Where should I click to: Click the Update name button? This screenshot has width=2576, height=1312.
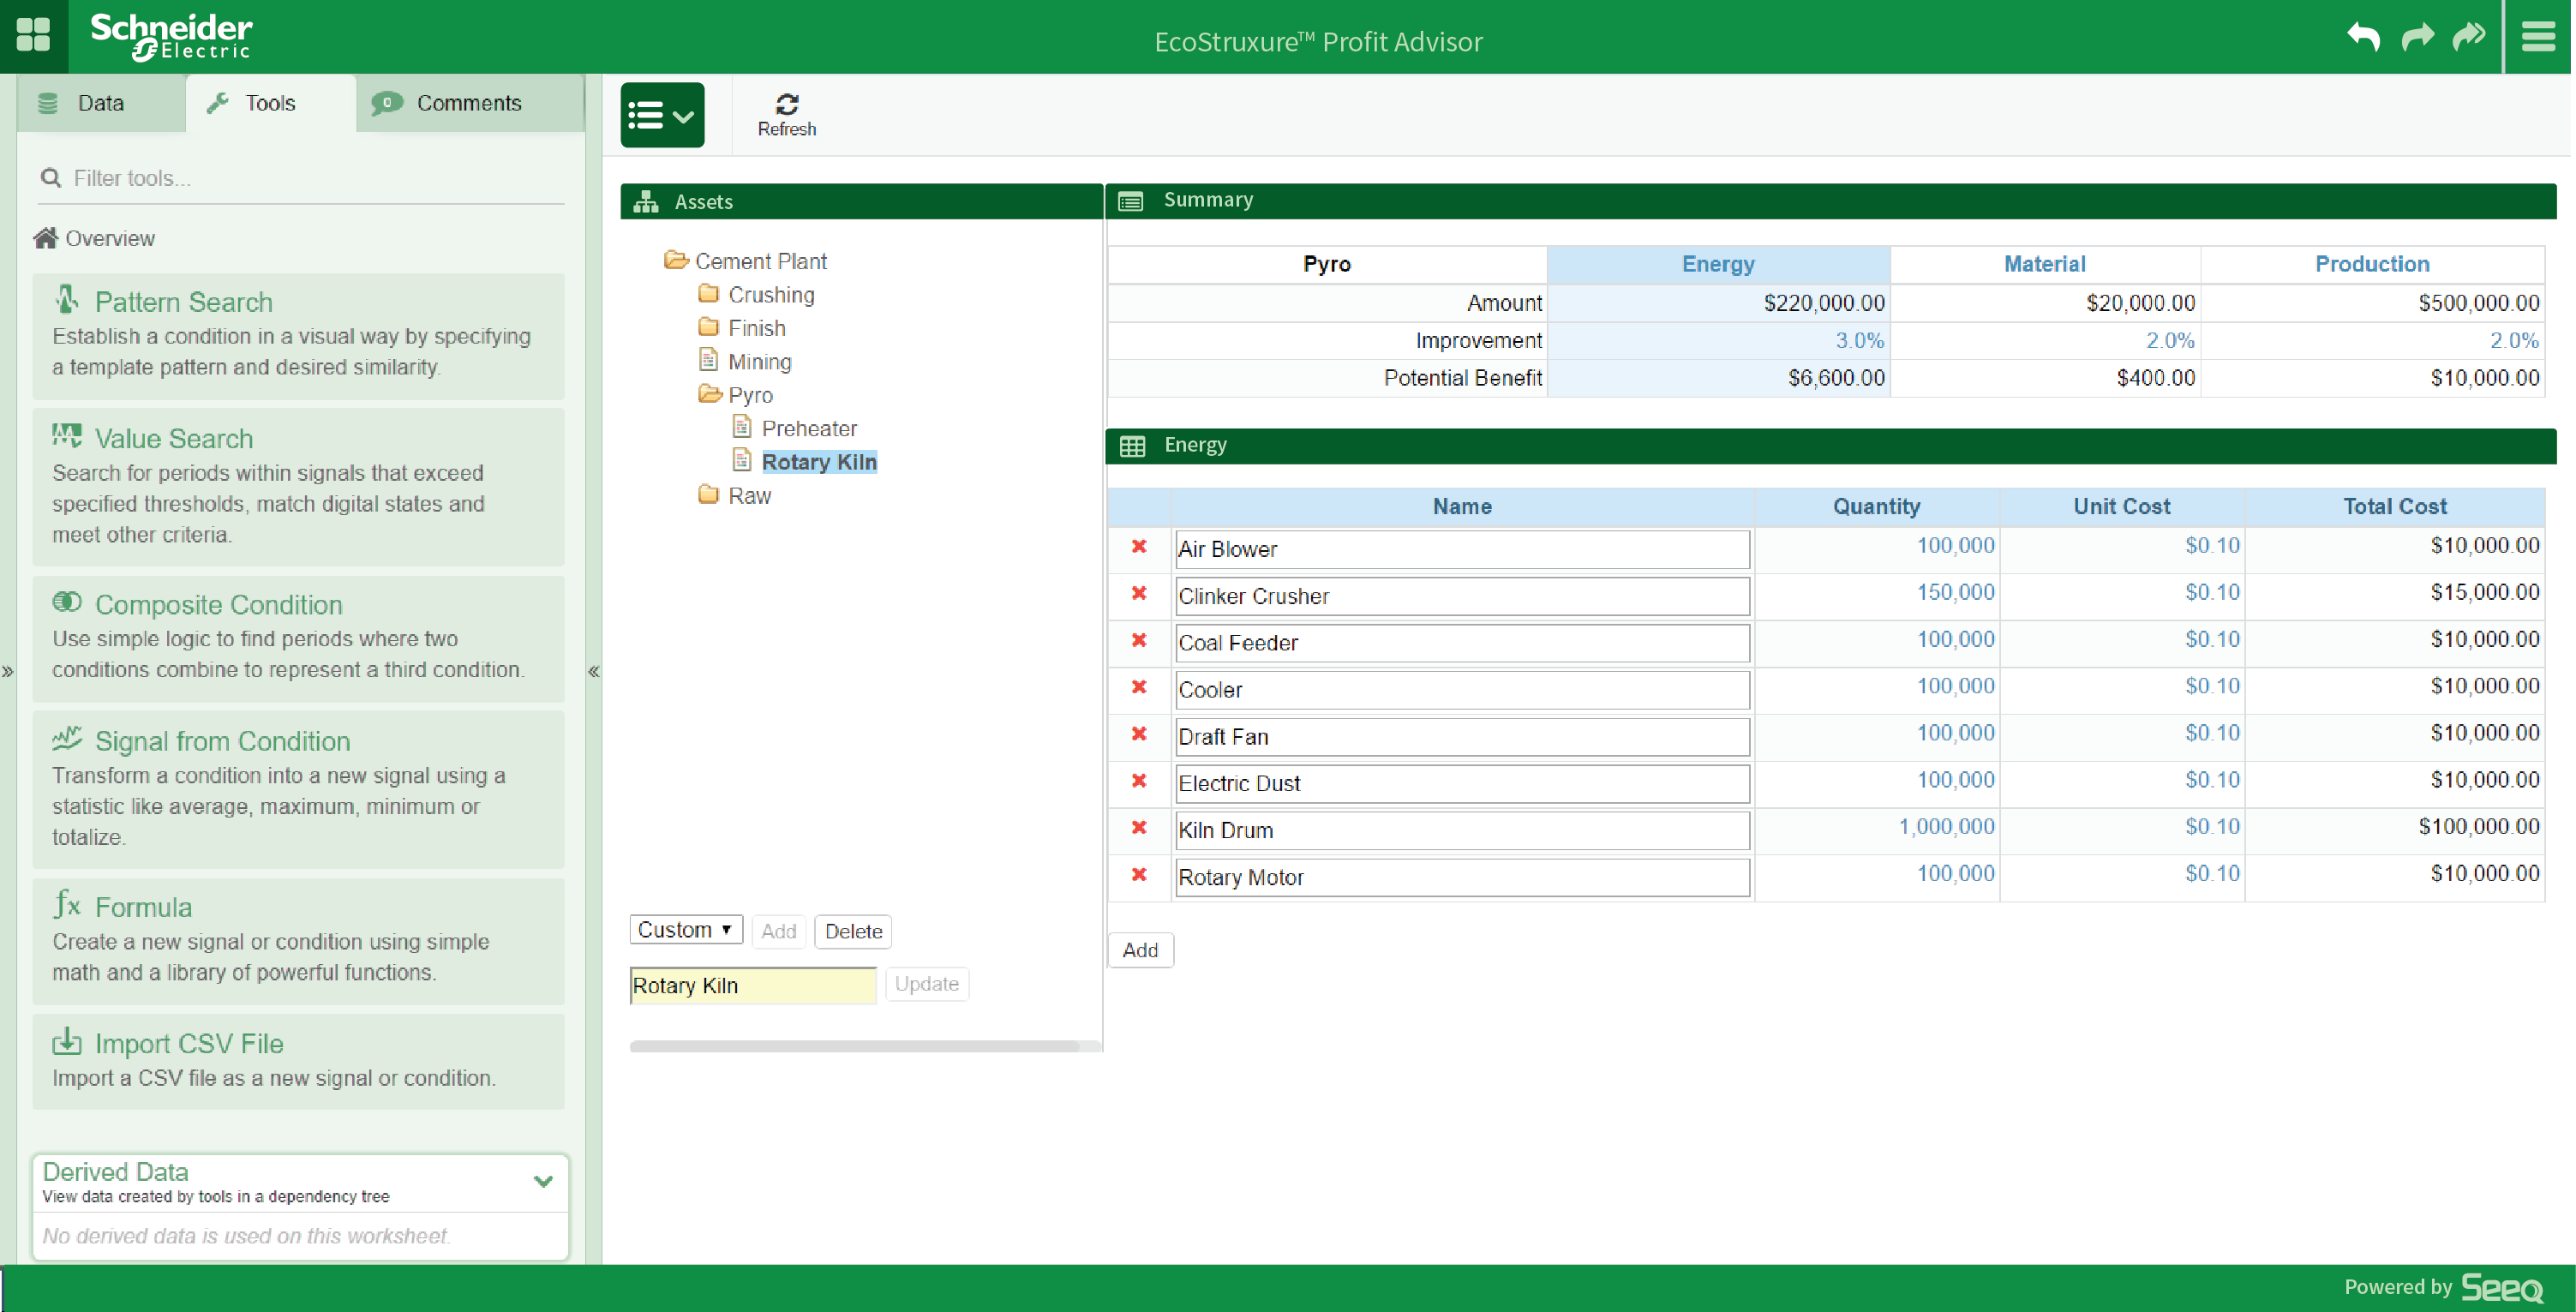926,984
